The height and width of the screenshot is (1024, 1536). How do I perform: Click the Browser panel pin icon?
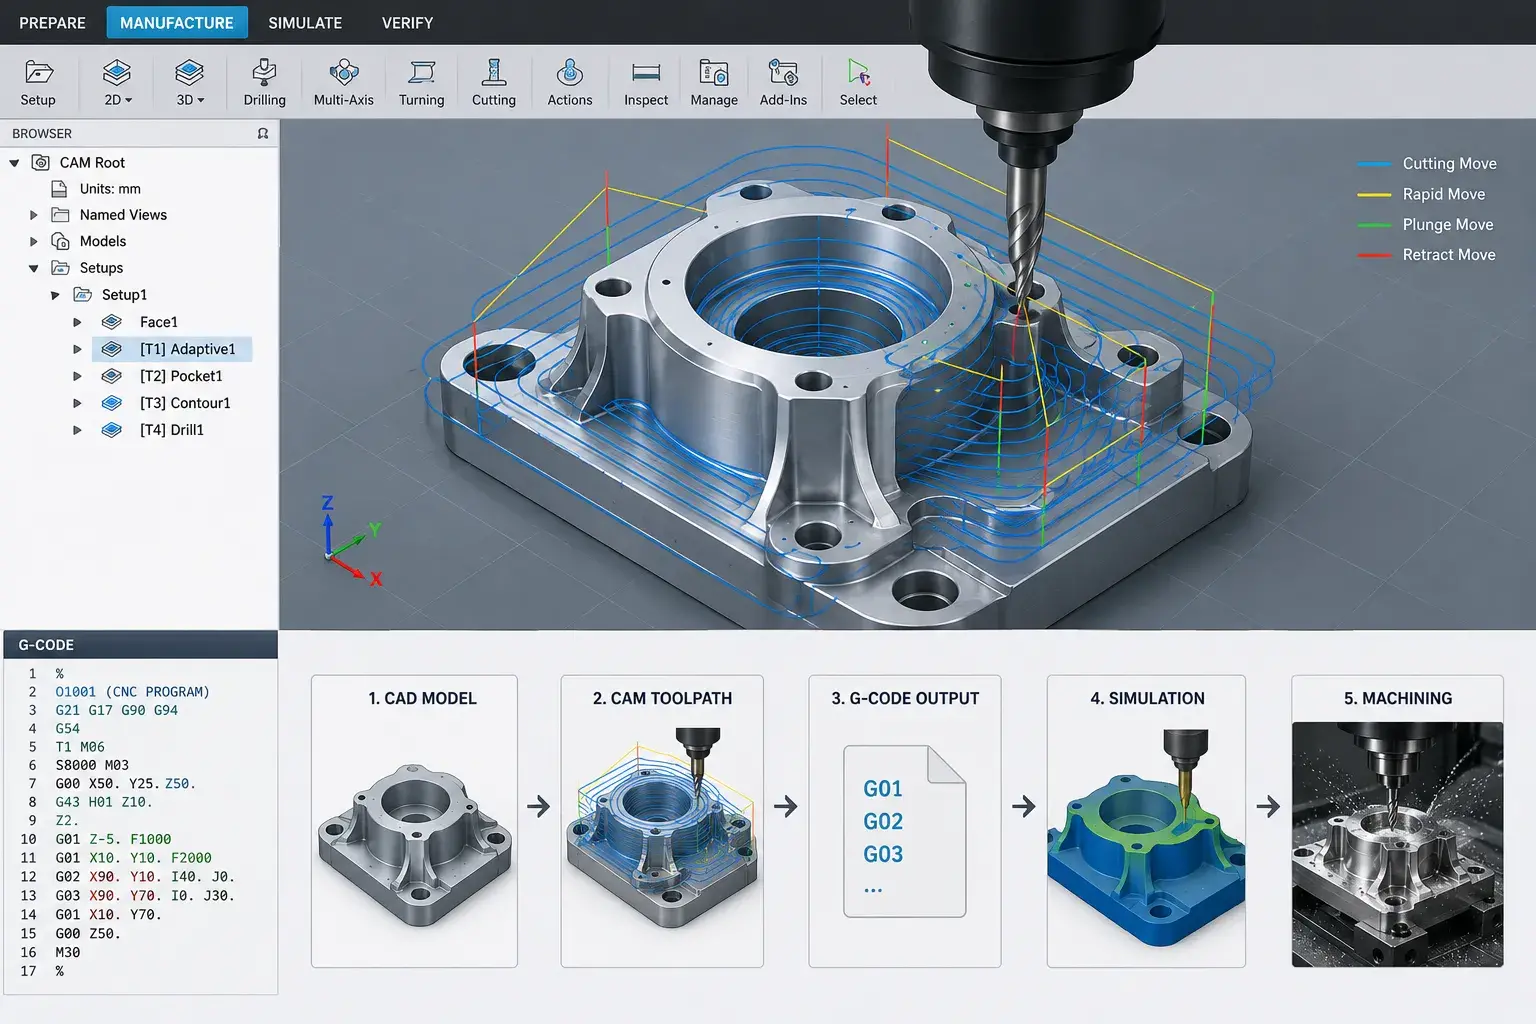tap(263, 133)
